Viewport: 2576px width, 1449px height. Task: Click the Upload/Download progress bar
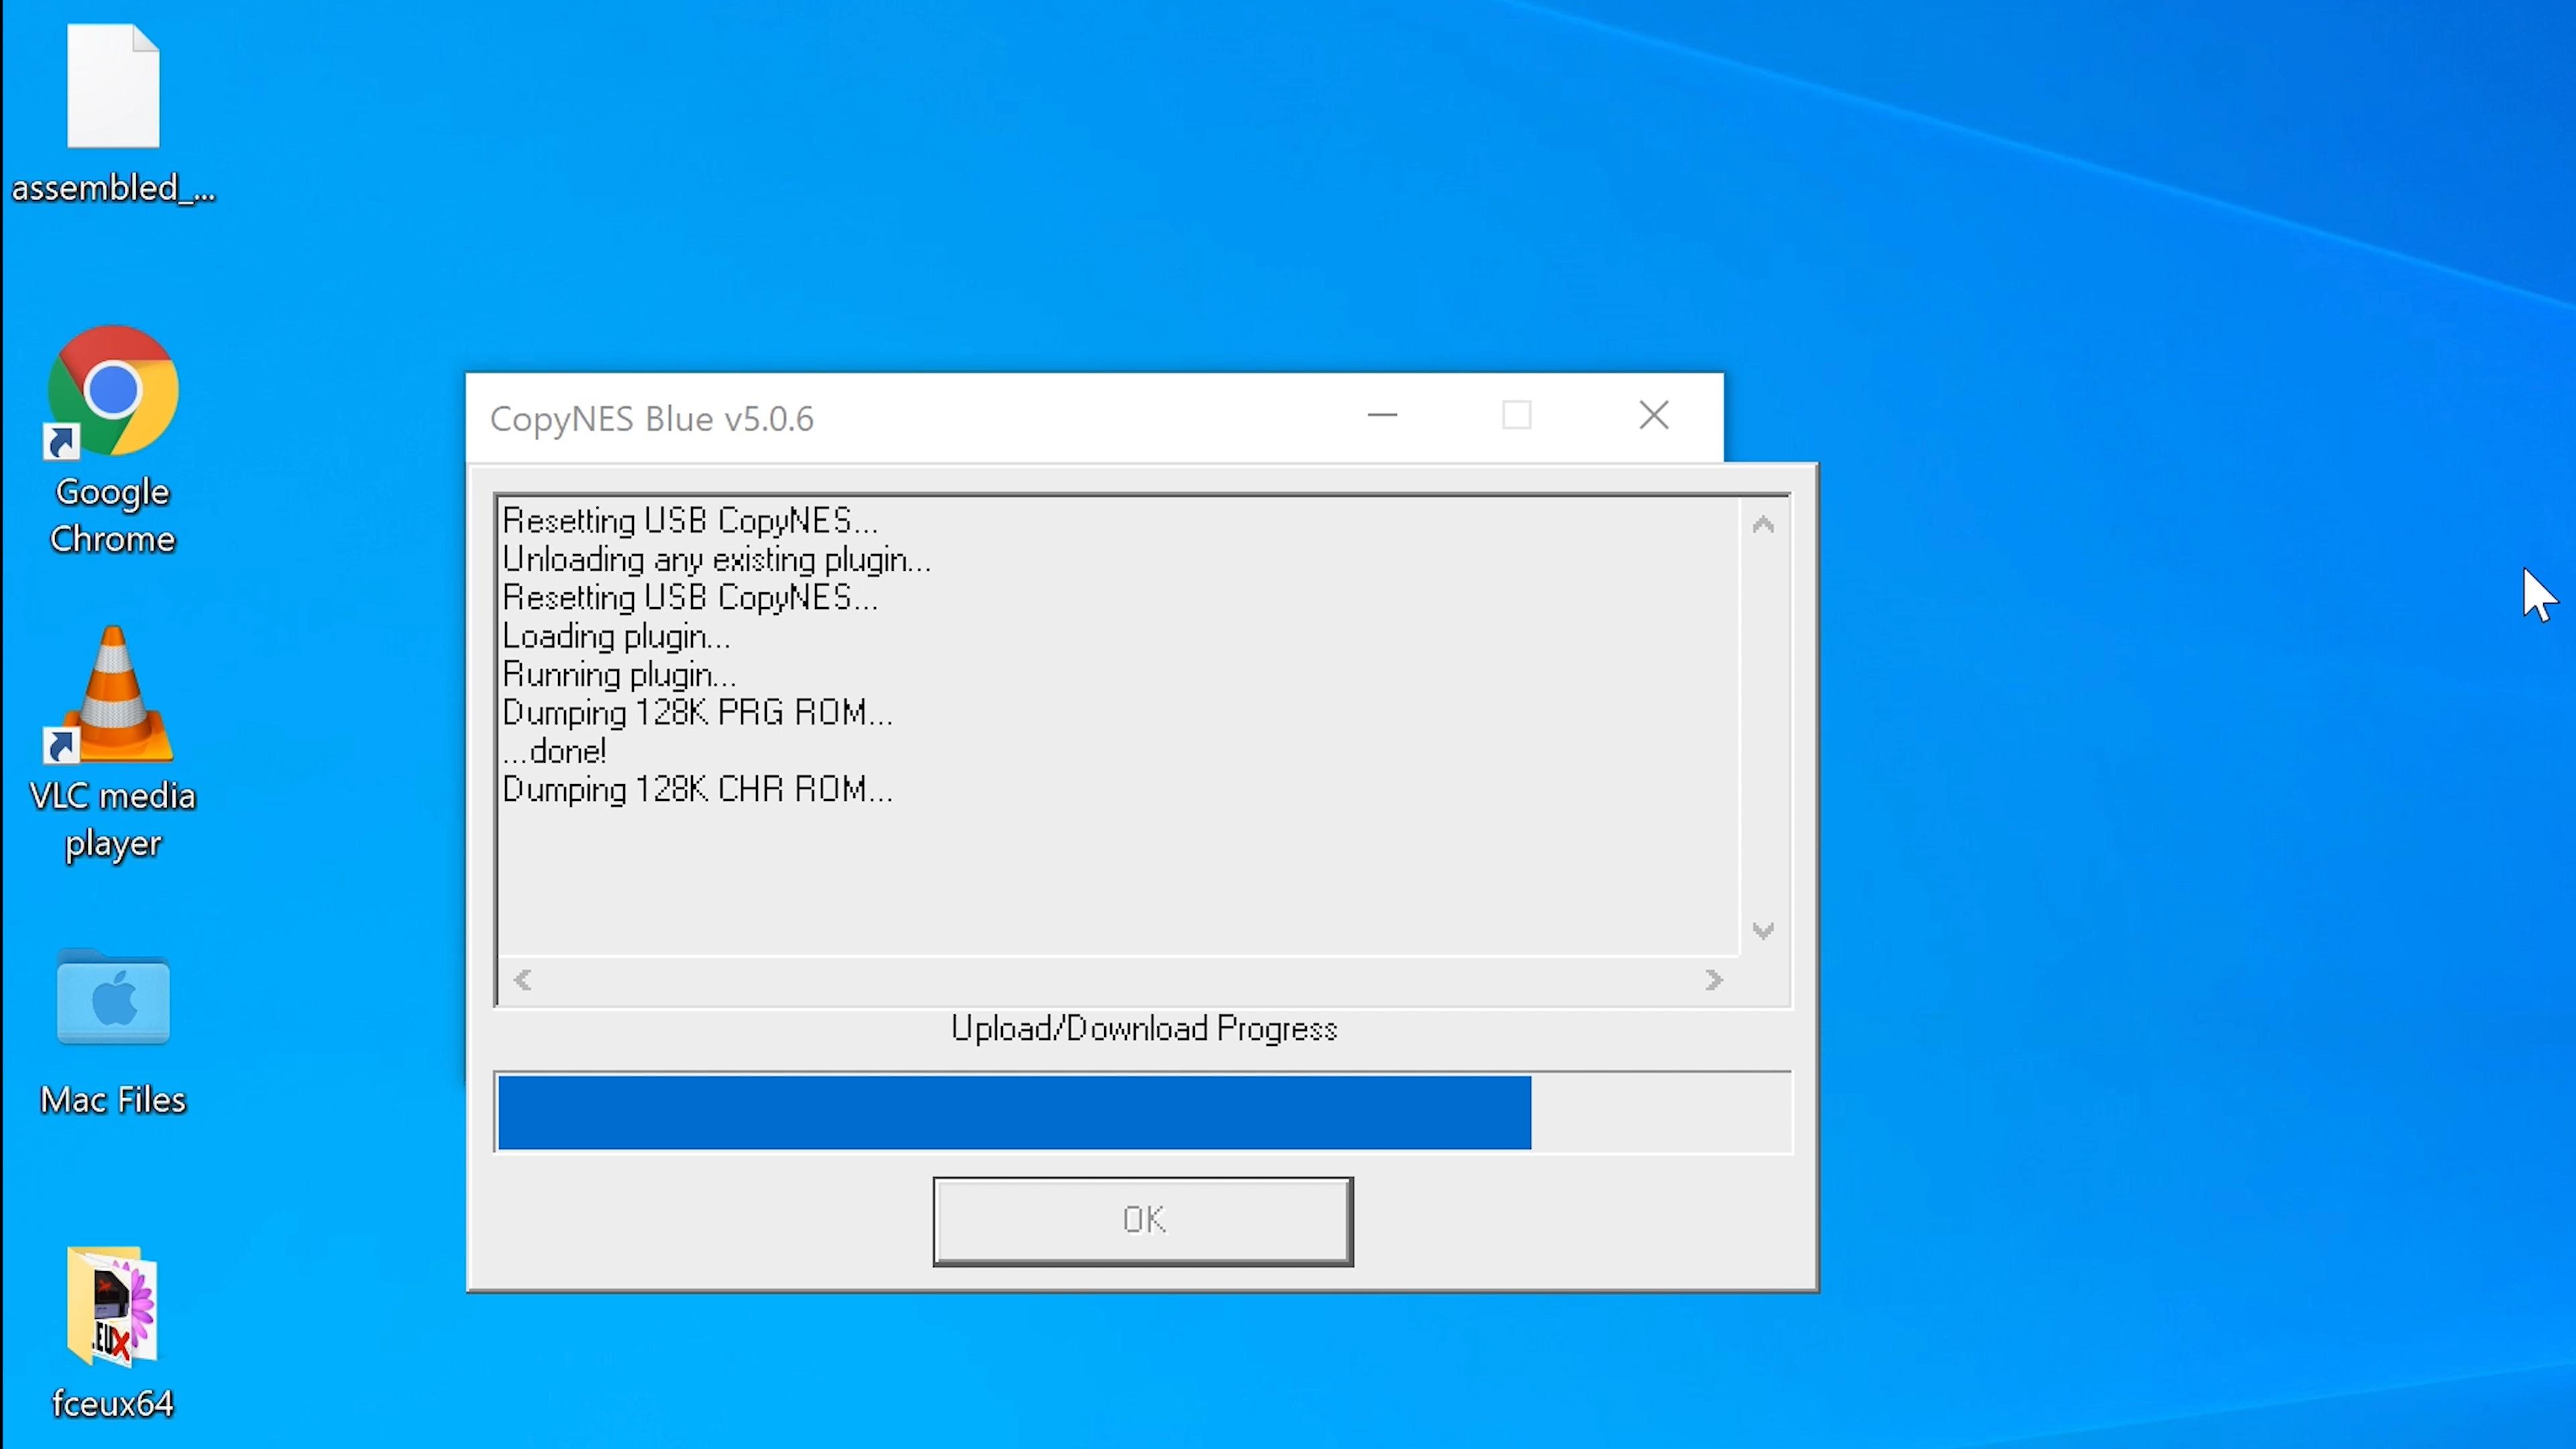click(1143, 1112)
